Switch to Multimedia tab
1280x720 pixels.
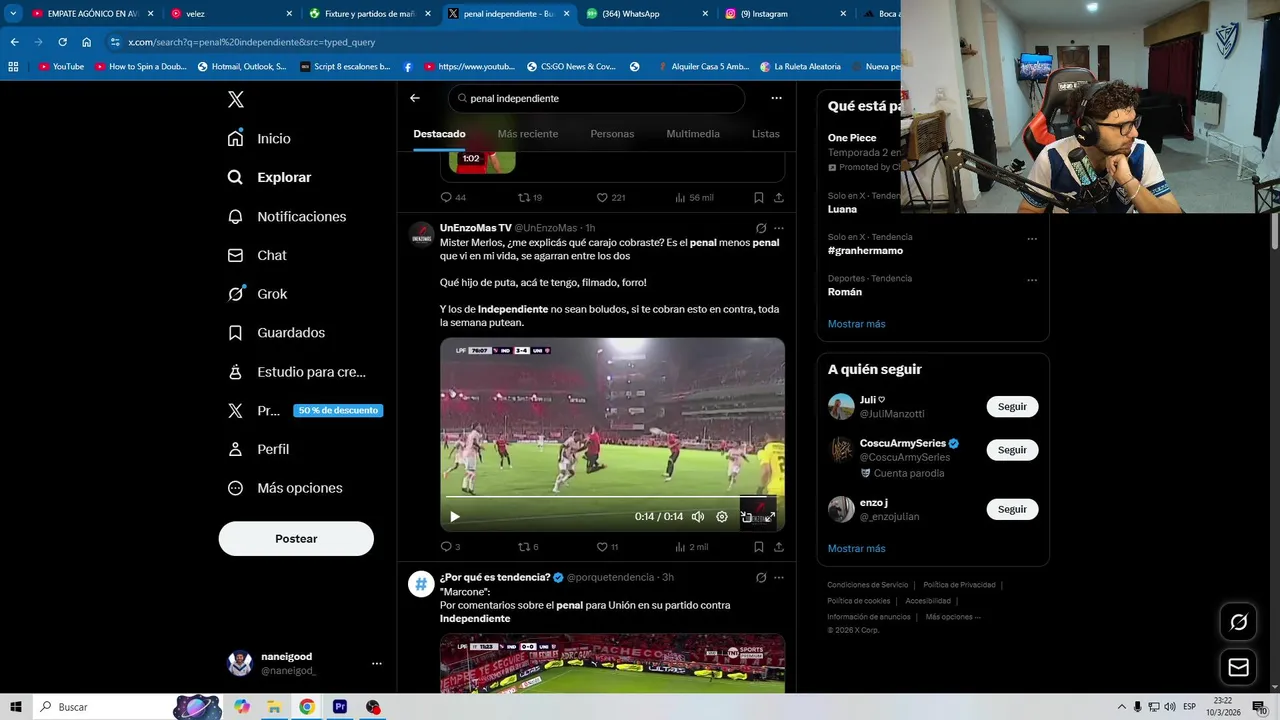pyautogui.click(x=693, y=134)
